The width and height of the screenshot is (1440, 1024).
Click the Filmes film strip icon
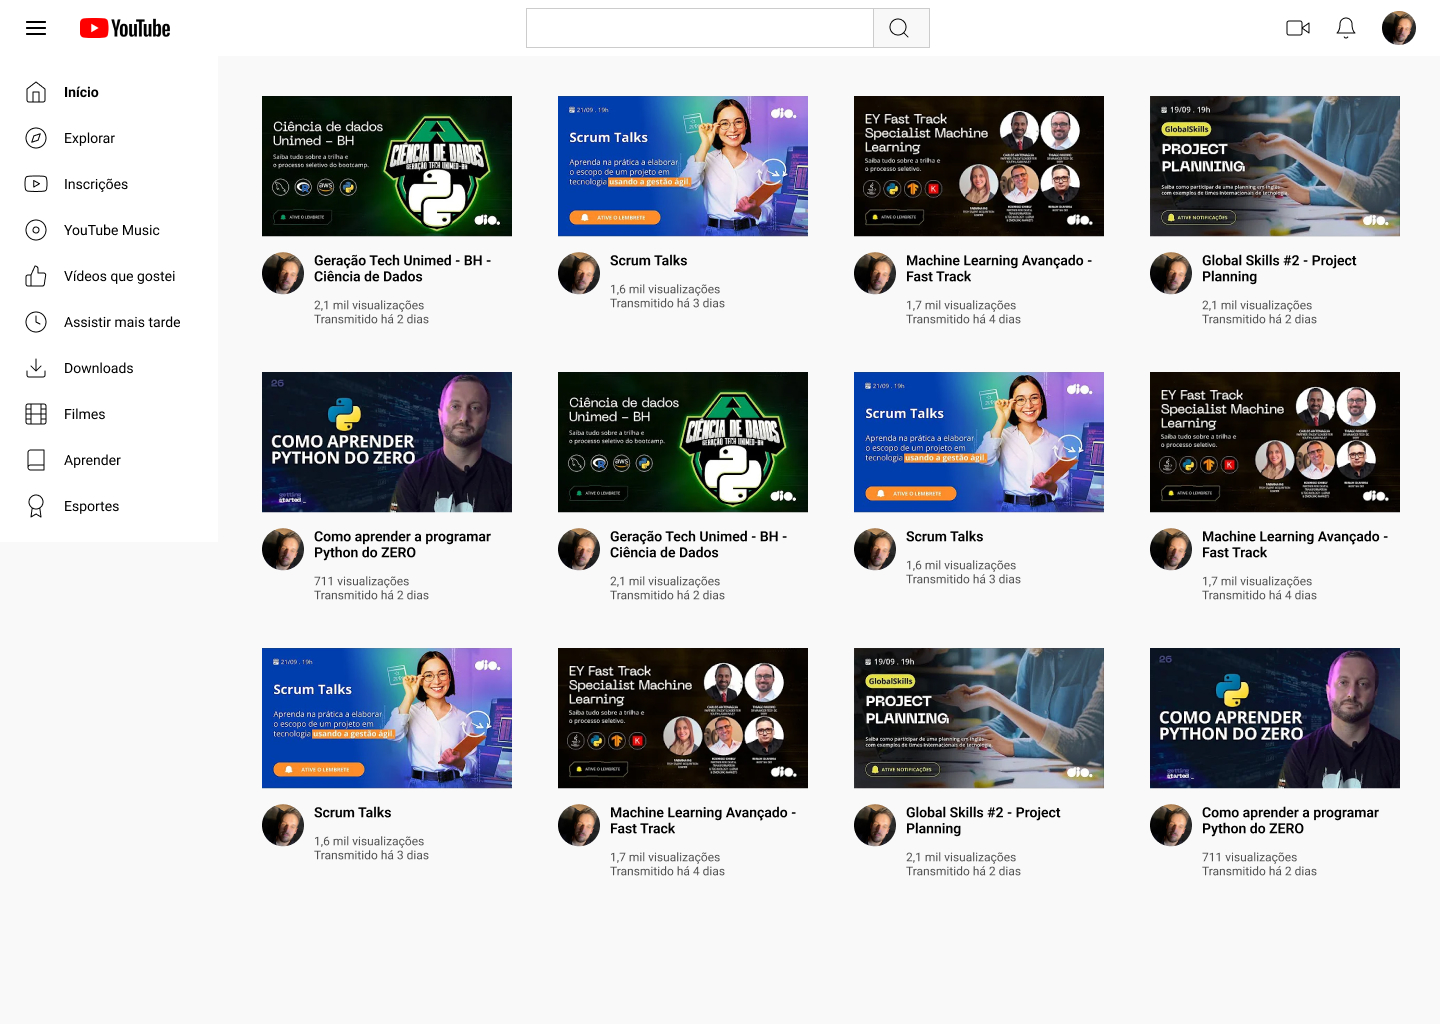click(36, 414)
